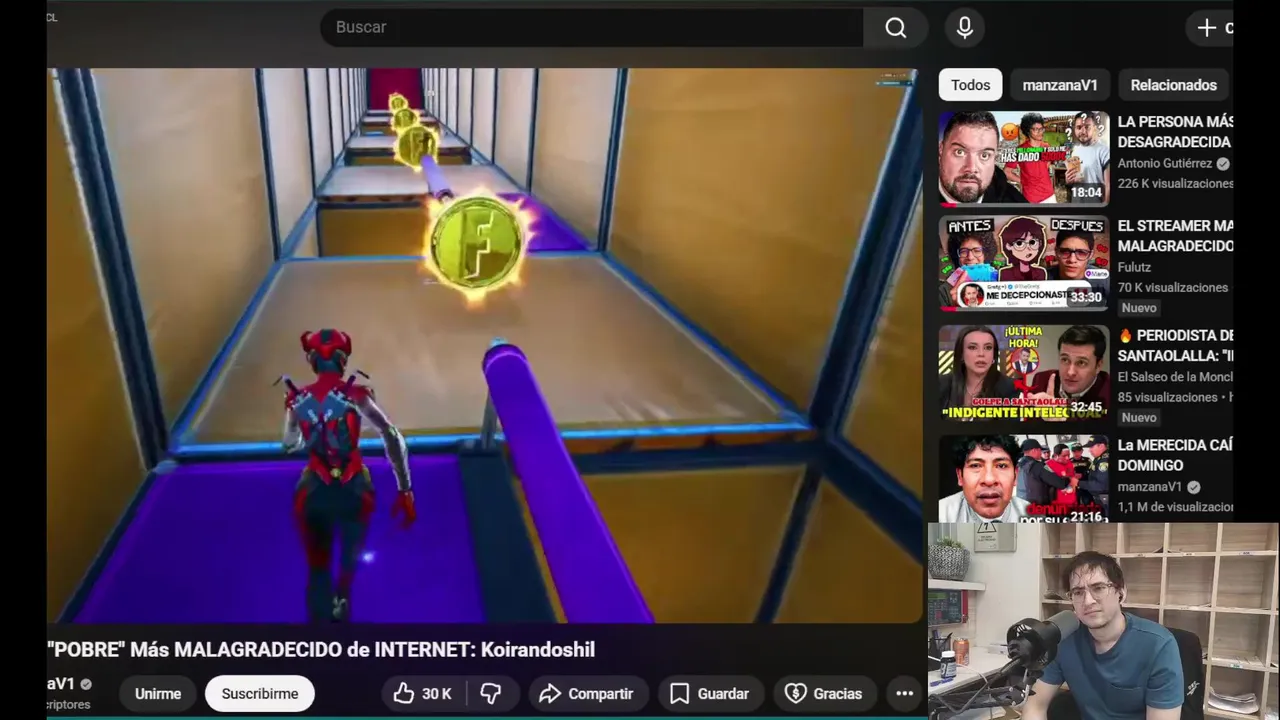The image size is (1280, 720).
Task: Click the Compartir share button
Action: [x=586, y=693]
